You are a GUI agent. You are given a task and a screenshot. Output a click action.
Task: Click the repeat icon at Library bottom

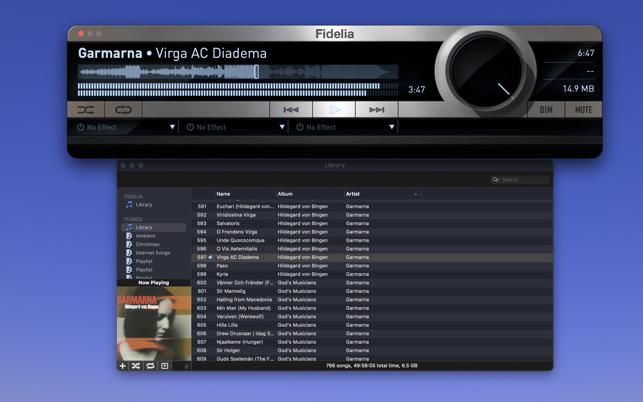150,366
